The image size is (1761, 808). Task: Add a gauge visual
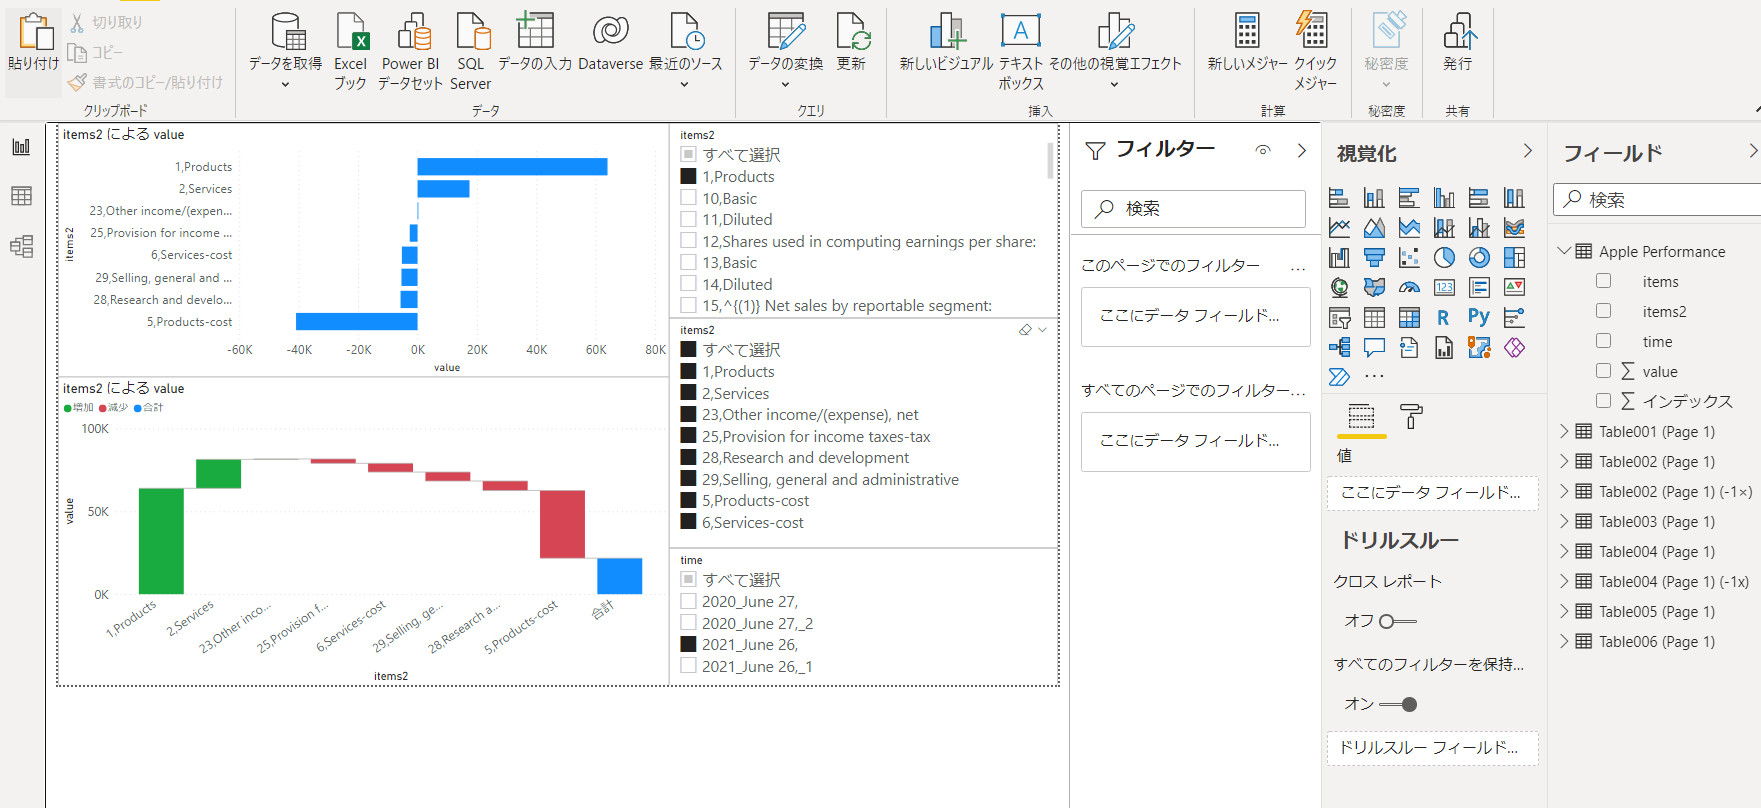click(x=1409, y=288)
